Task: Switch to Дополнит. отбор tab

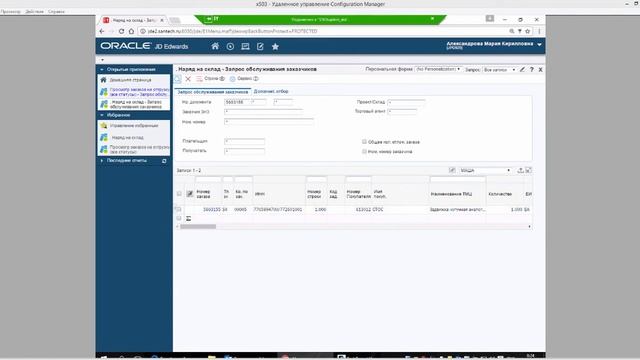Action: click(271, 91)
